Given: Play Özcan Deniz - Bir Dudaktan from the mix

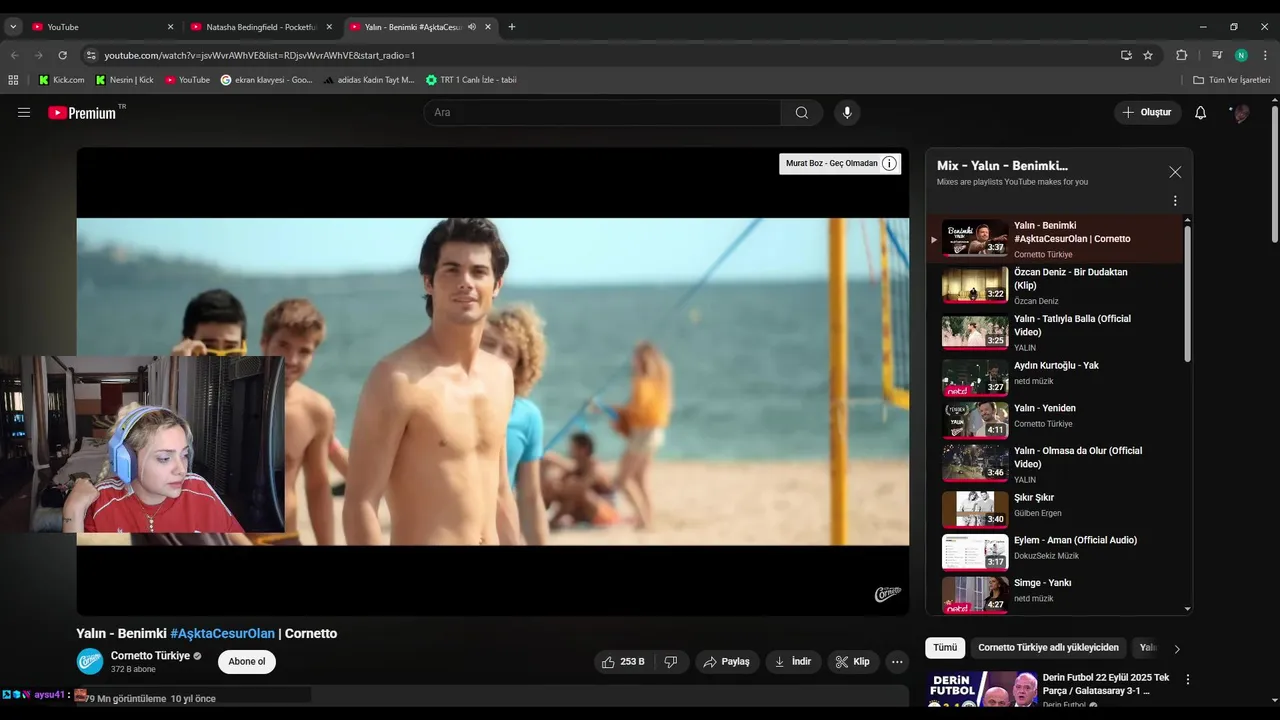Looking at the screenshot, I should pos(1055,286).
